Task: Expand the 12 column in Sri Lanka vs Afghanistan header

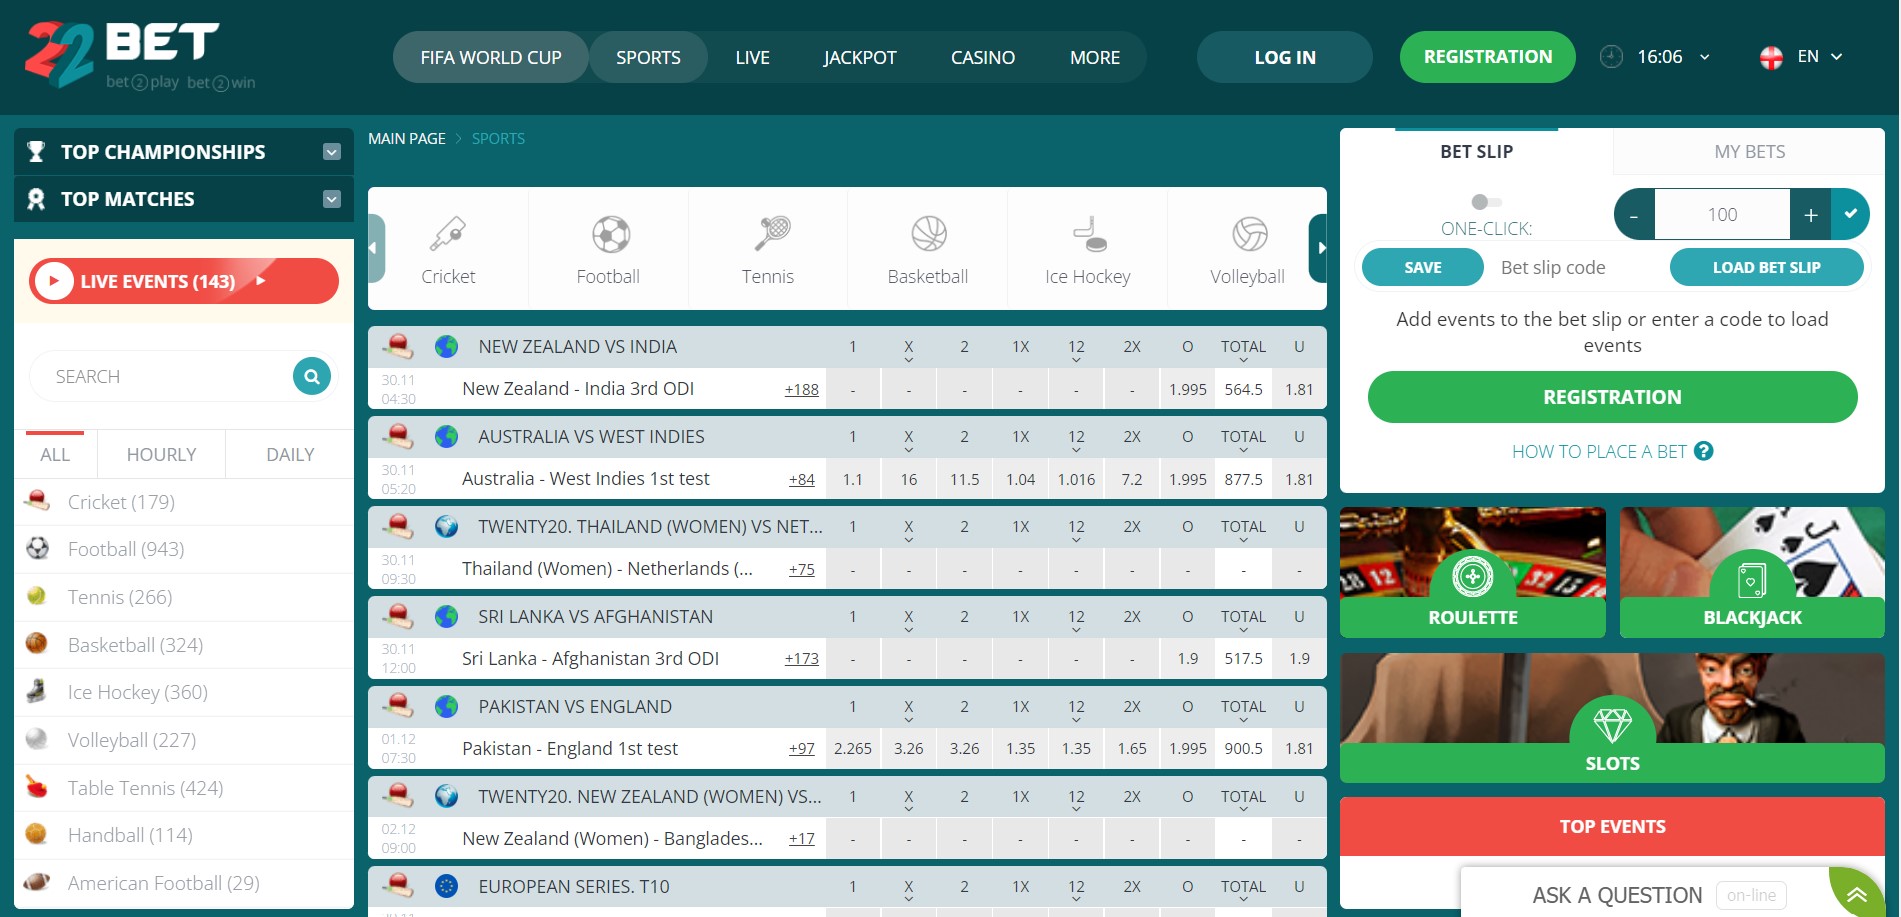Action: point(1076,629)
